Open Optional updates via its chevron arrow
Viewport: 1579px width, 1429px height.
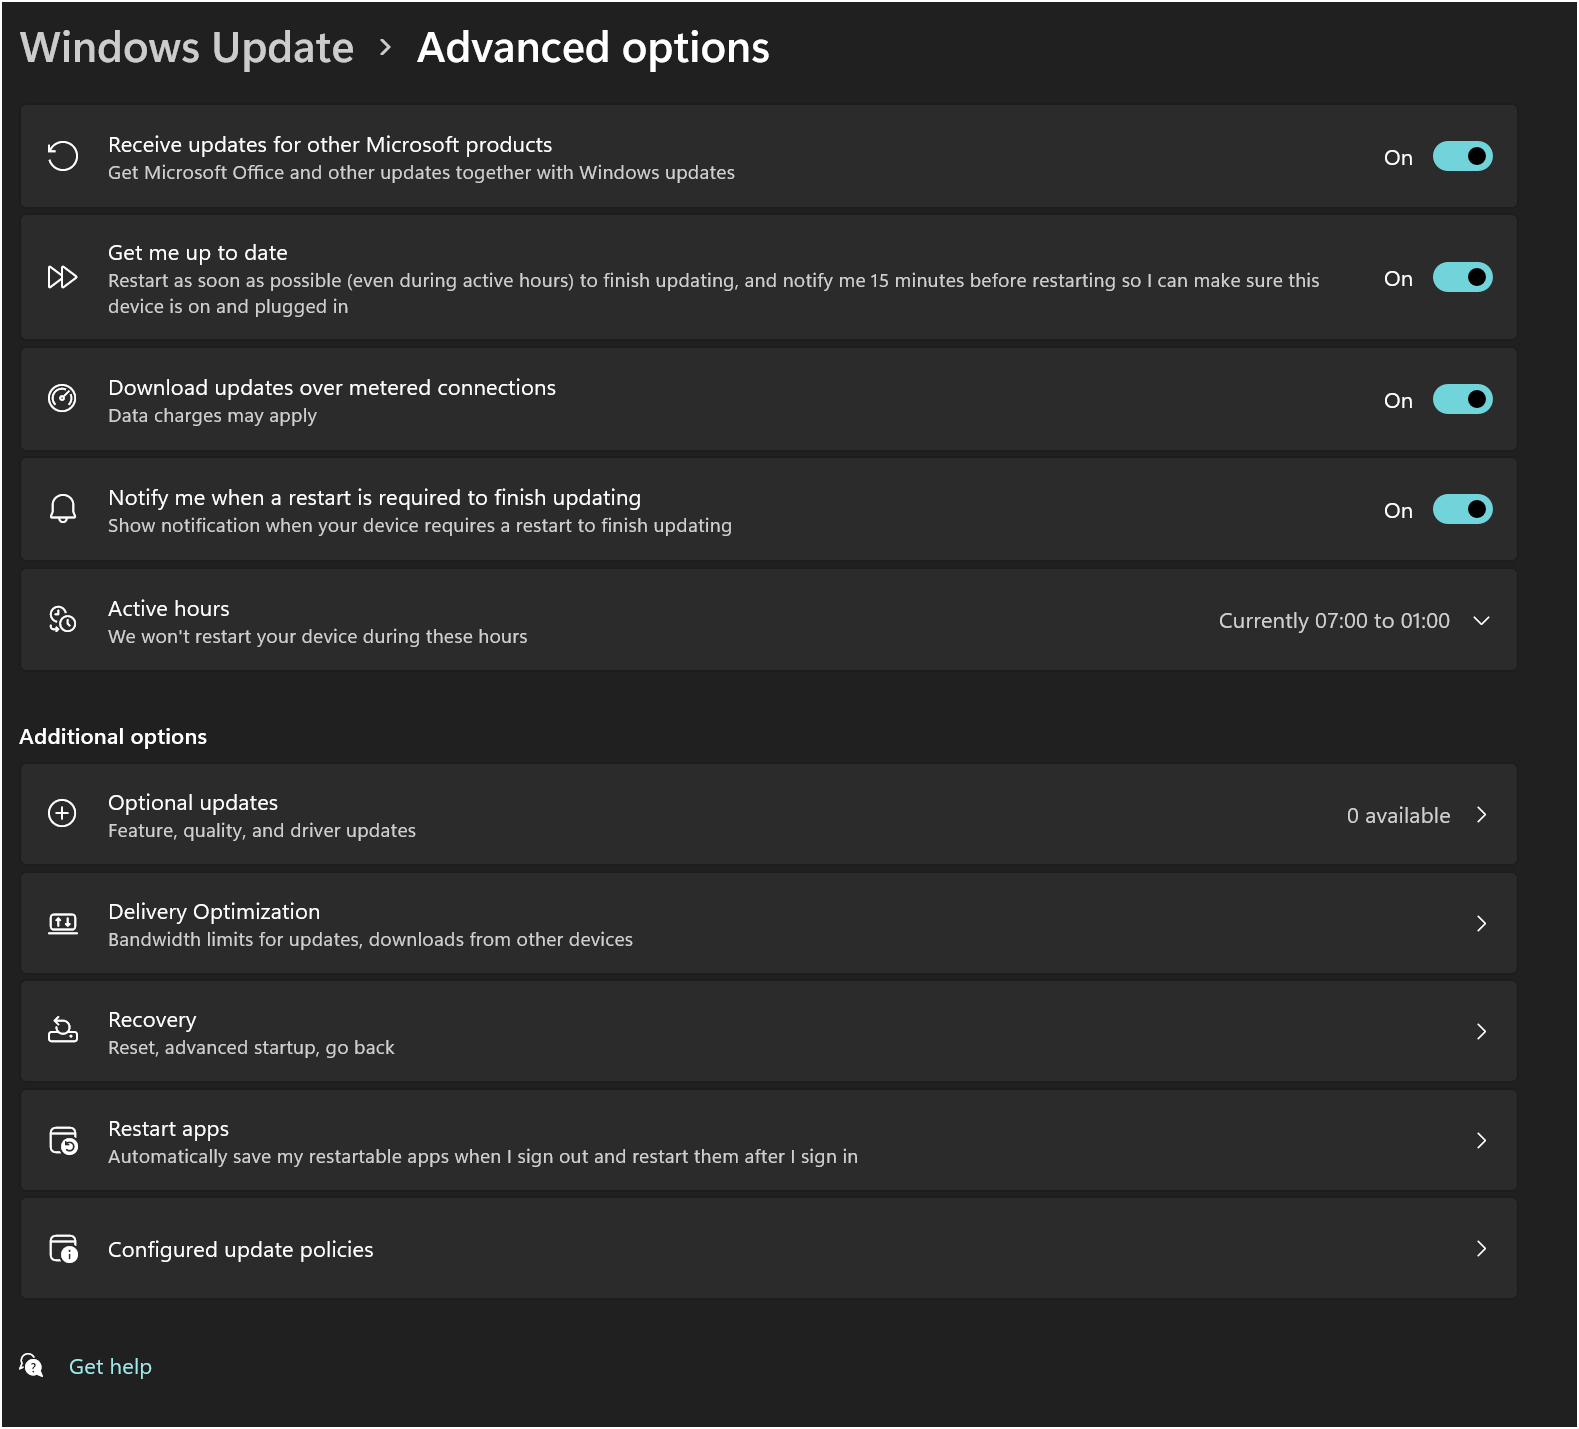point(1482,814)
